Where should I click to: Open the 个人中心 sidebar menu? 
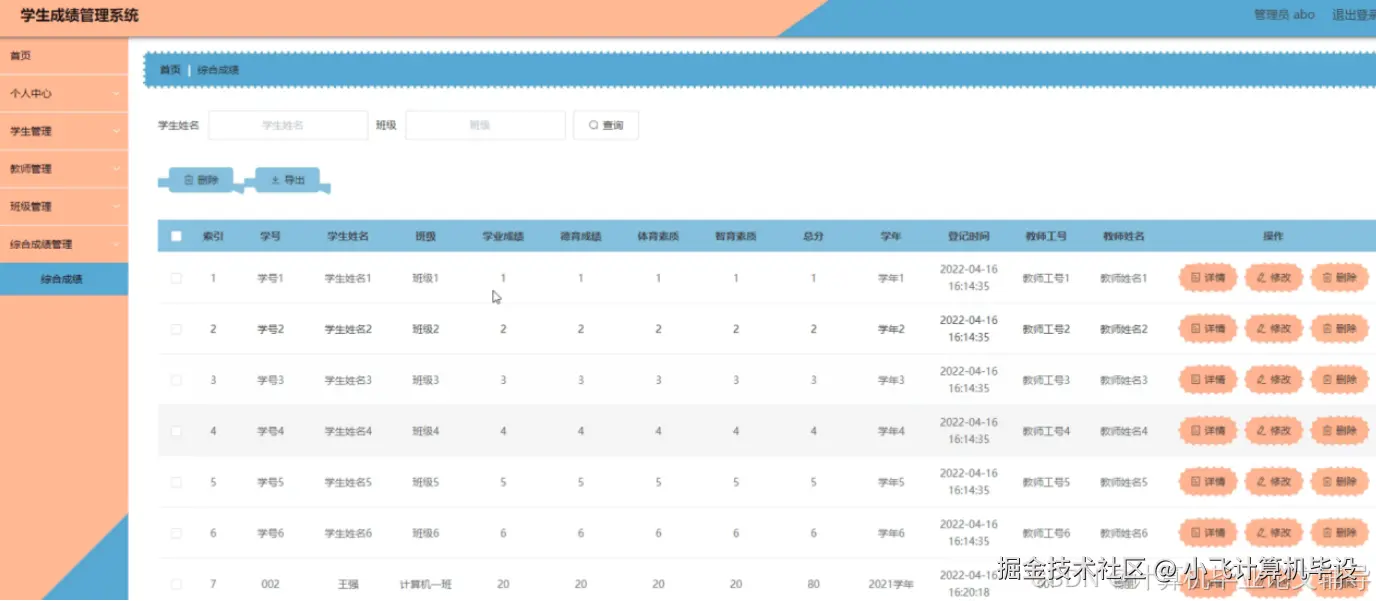point(64,94)
